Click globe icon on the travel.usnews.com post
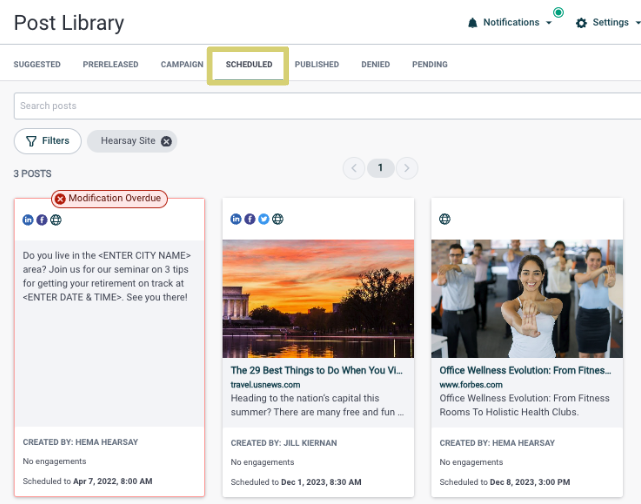Viewport: 641px width, 504px height. click(x=277, y=219)
